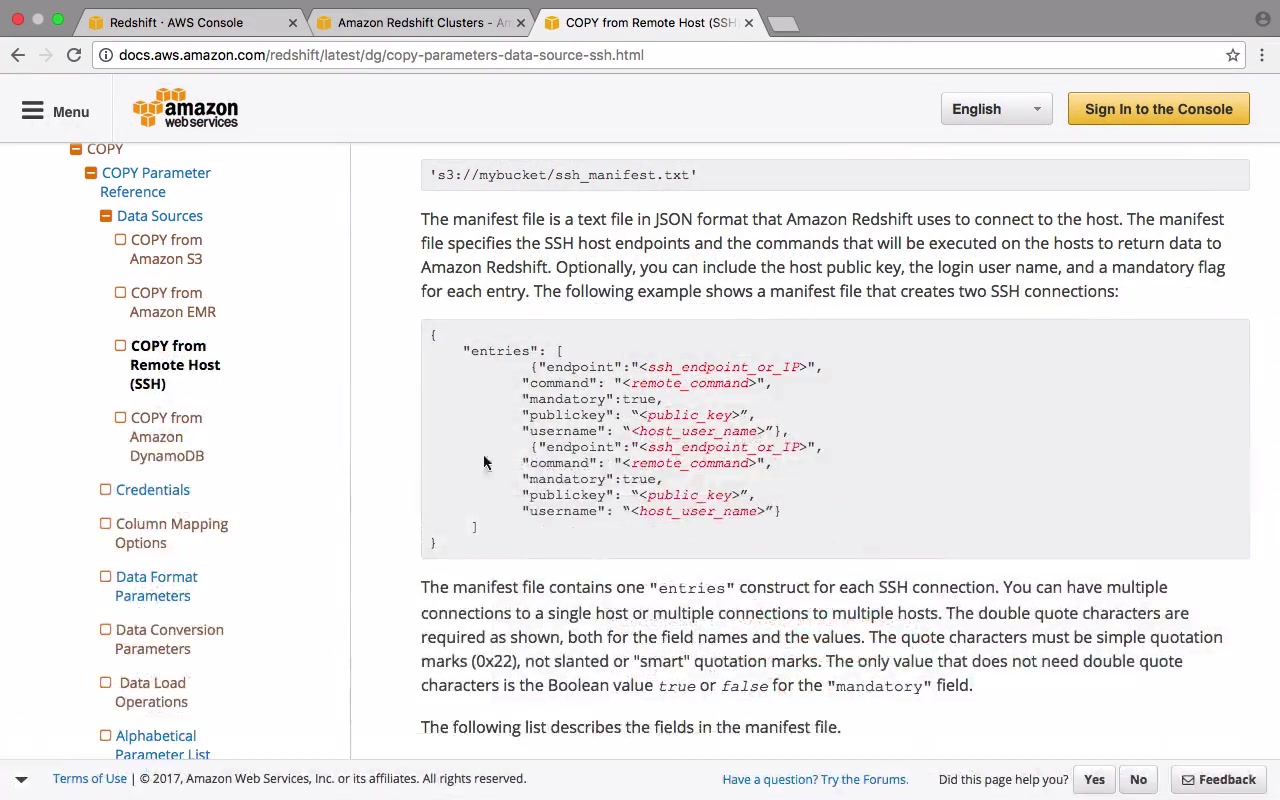Answer Yes to page helpfulness
Image resolution: width=1280 pixels, height=800 pixels.
(1094, 780)
